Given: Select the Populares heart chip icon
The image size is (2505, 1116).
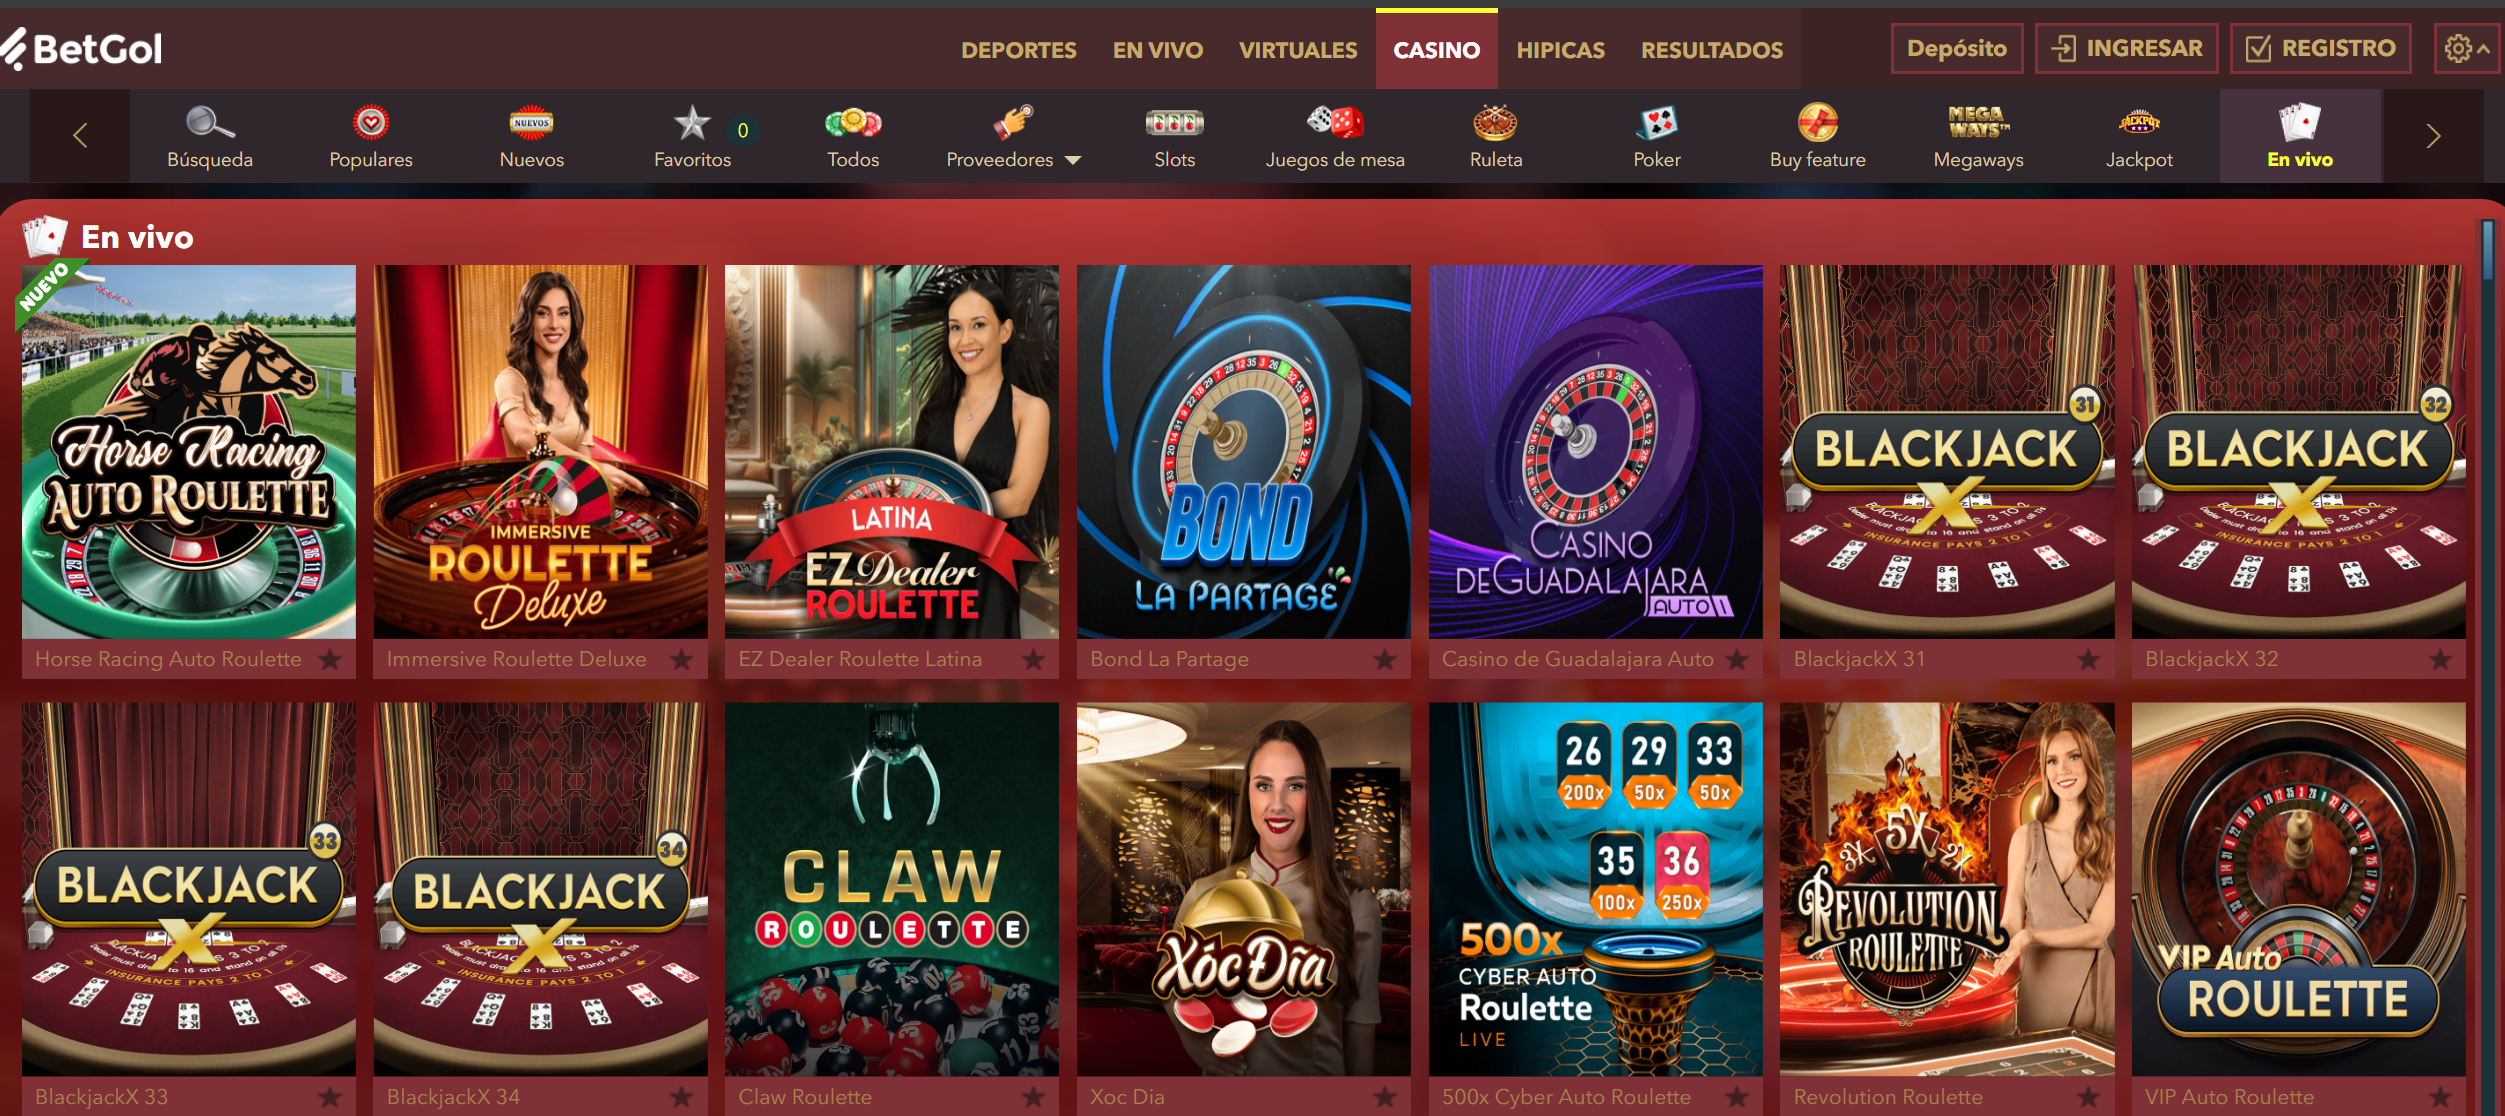Looking at the screenshot, I should tap(371, 122).
